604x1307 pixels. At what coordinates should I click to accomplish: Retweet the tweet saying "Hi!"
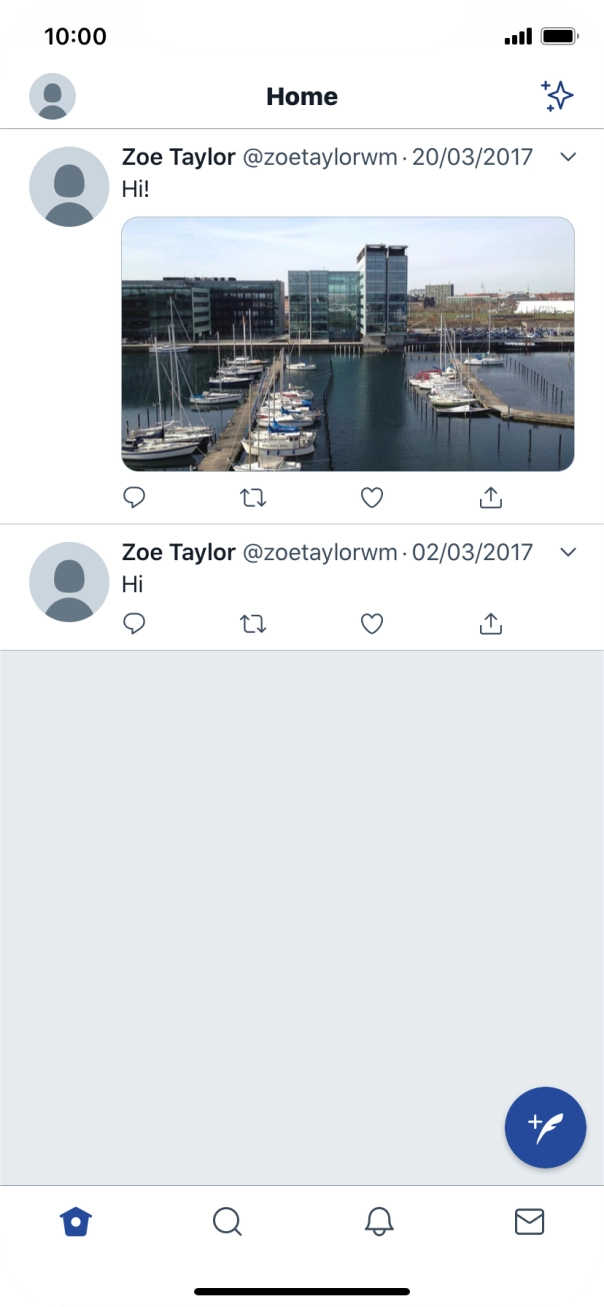coord(253,497)
